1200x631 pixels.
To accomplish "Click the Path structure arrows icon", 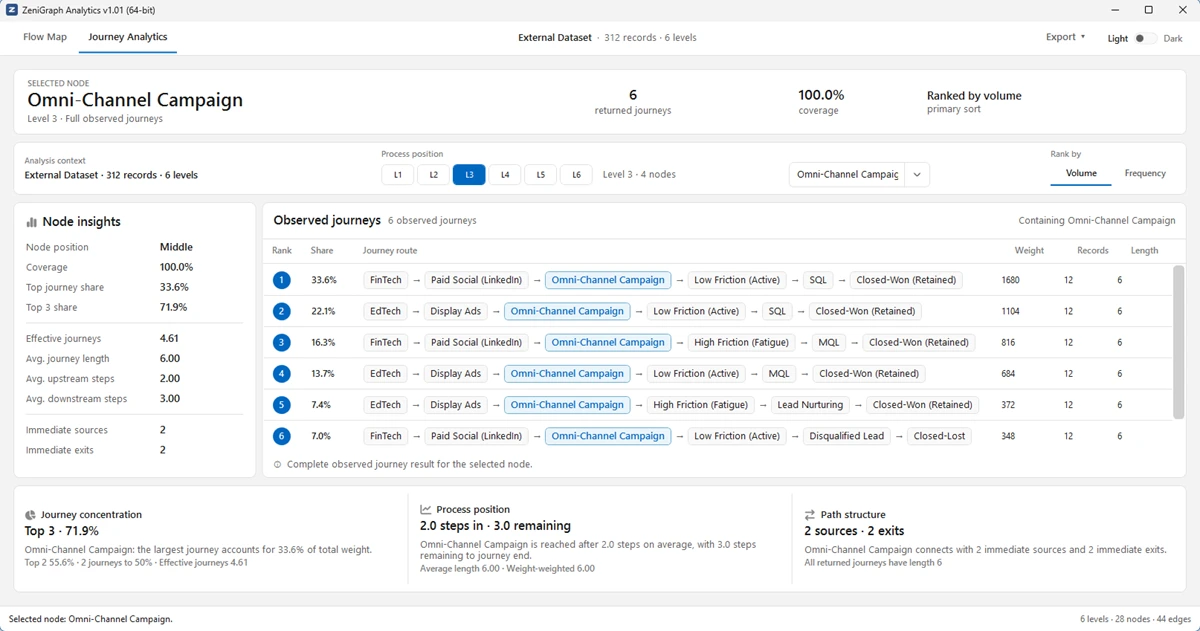I will tap(810, 515).
